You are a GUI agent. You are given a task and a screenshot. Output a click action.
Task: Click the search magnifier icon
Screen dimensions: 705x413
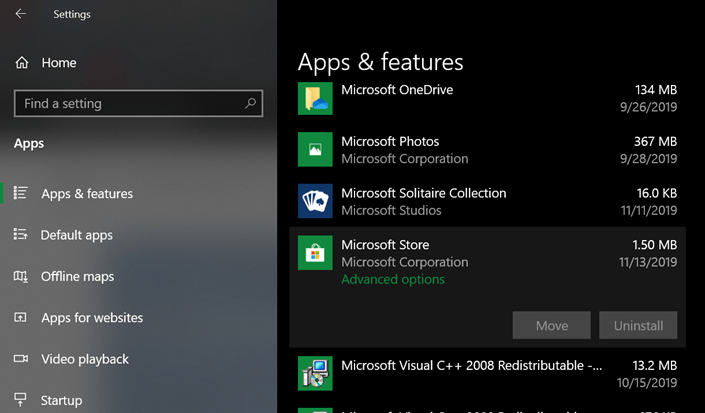250,103
